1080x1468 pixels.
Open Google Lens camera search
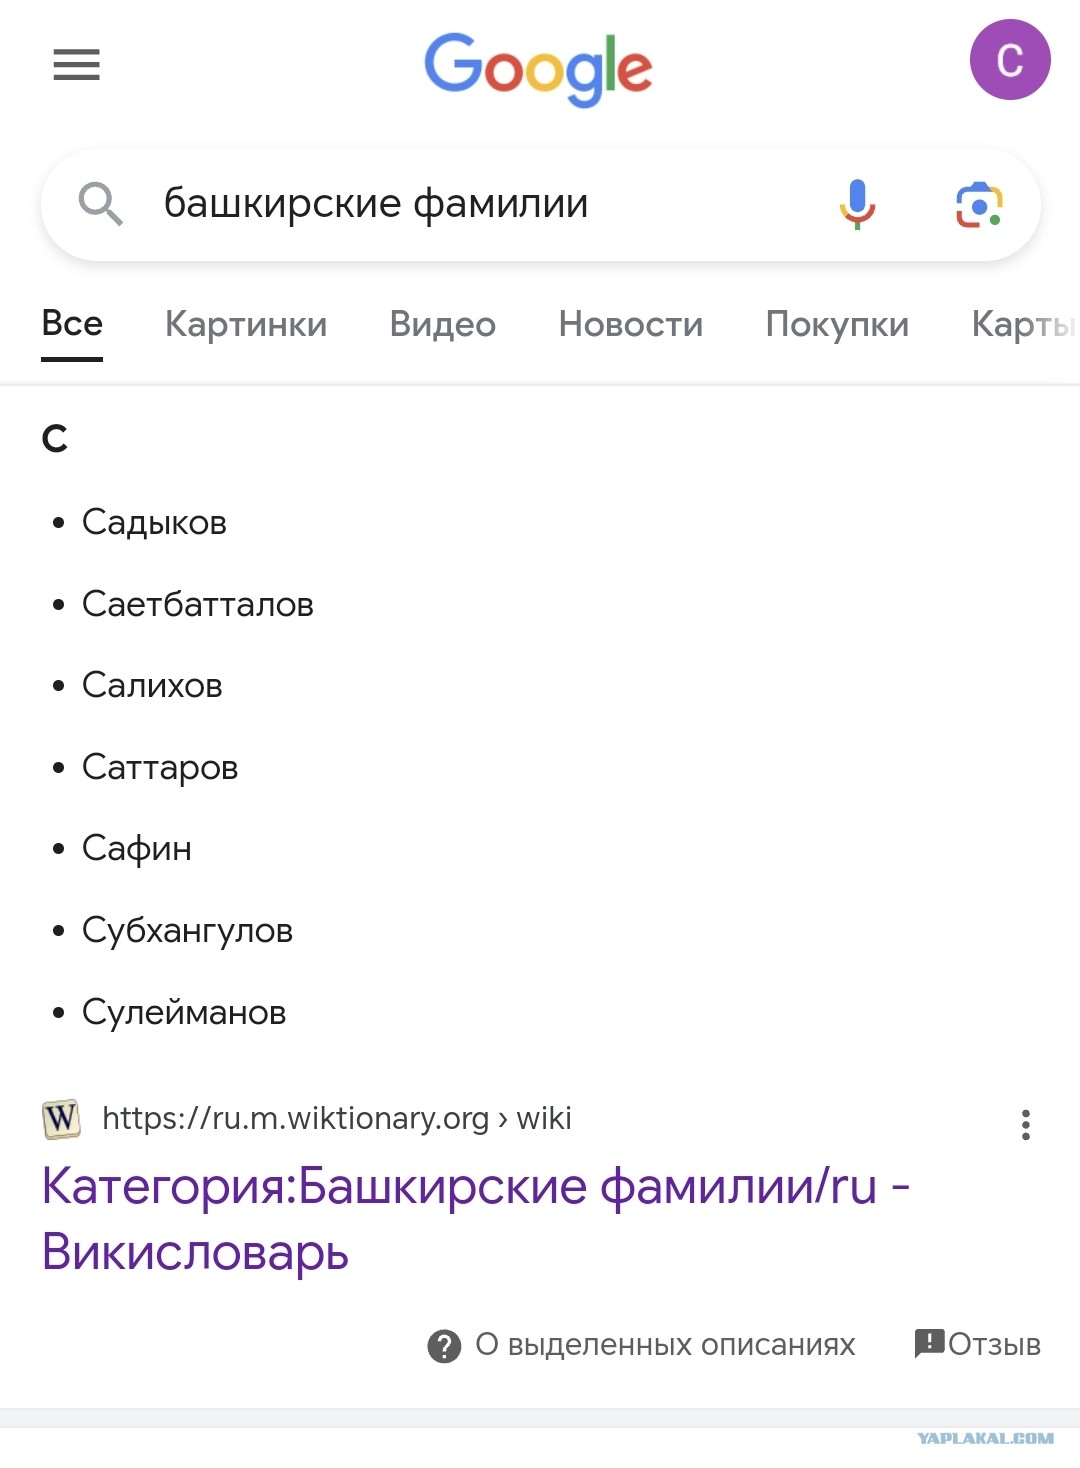[x=979, y=205]
